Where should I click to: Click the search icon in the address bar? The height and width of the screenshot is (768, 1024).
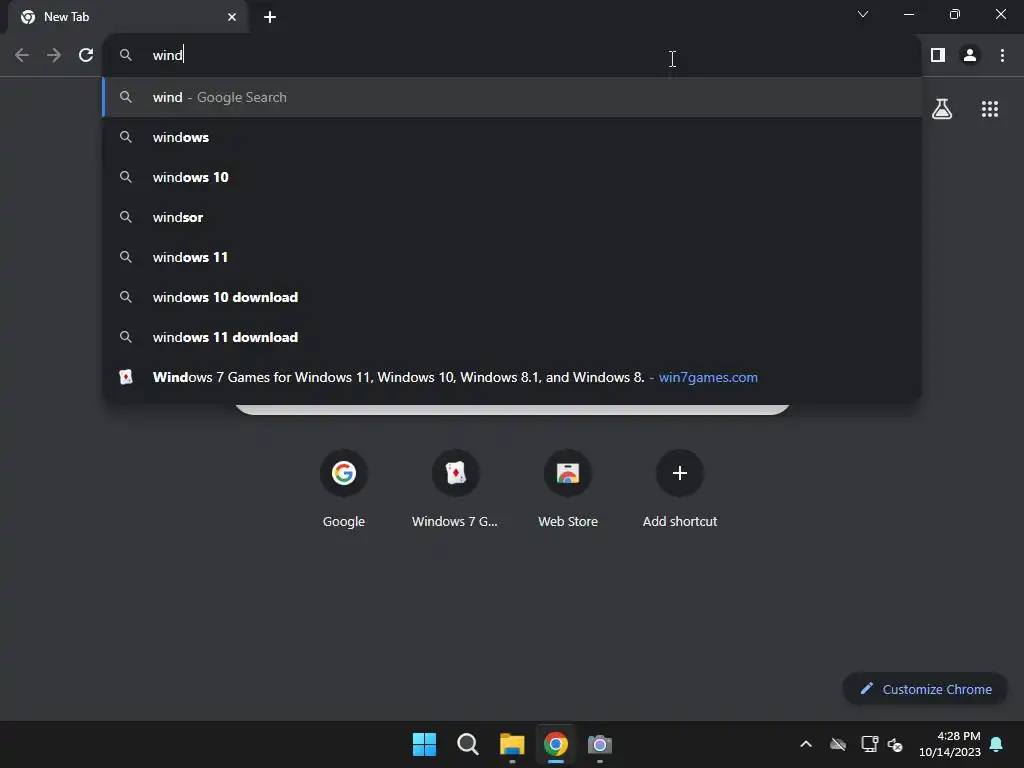pos(125,55)
